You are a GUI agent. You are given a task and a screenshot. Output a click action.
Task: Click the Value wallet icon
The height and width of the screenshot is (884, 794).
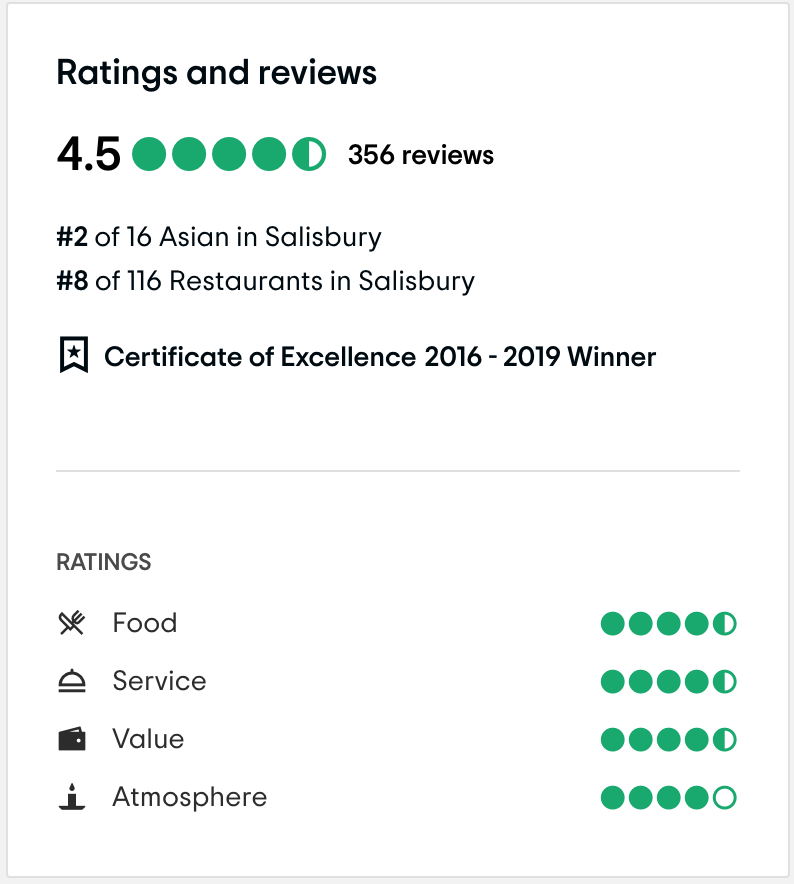[72, 740]
